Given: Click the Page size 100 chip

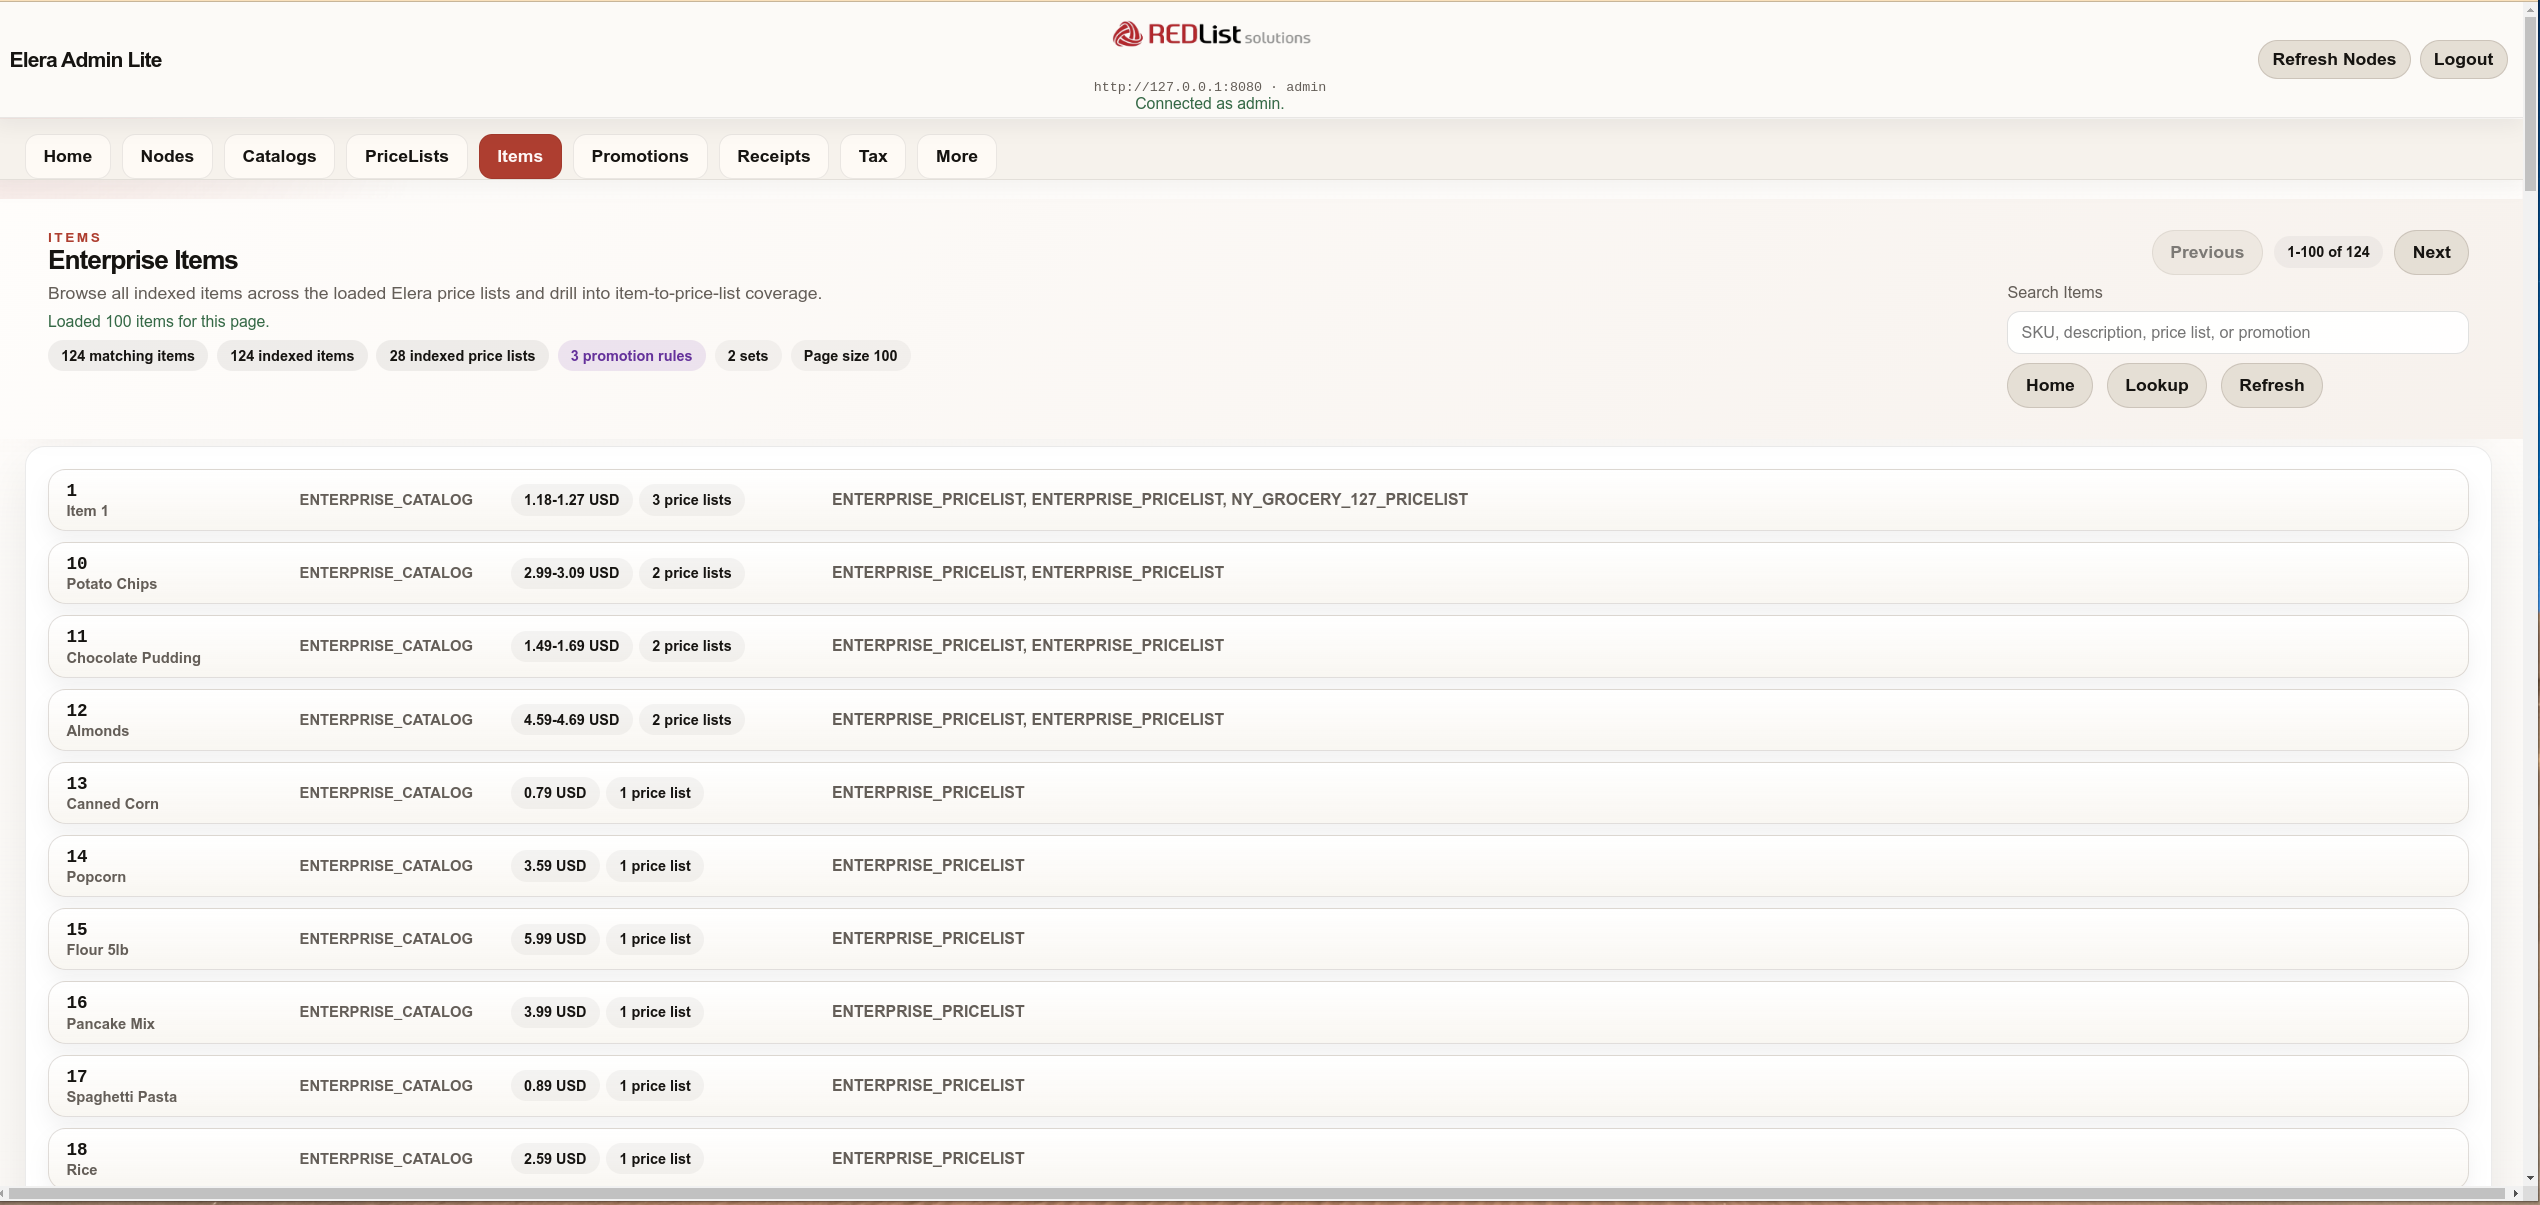Looking at the screenshot, I should tap(850, 356).
